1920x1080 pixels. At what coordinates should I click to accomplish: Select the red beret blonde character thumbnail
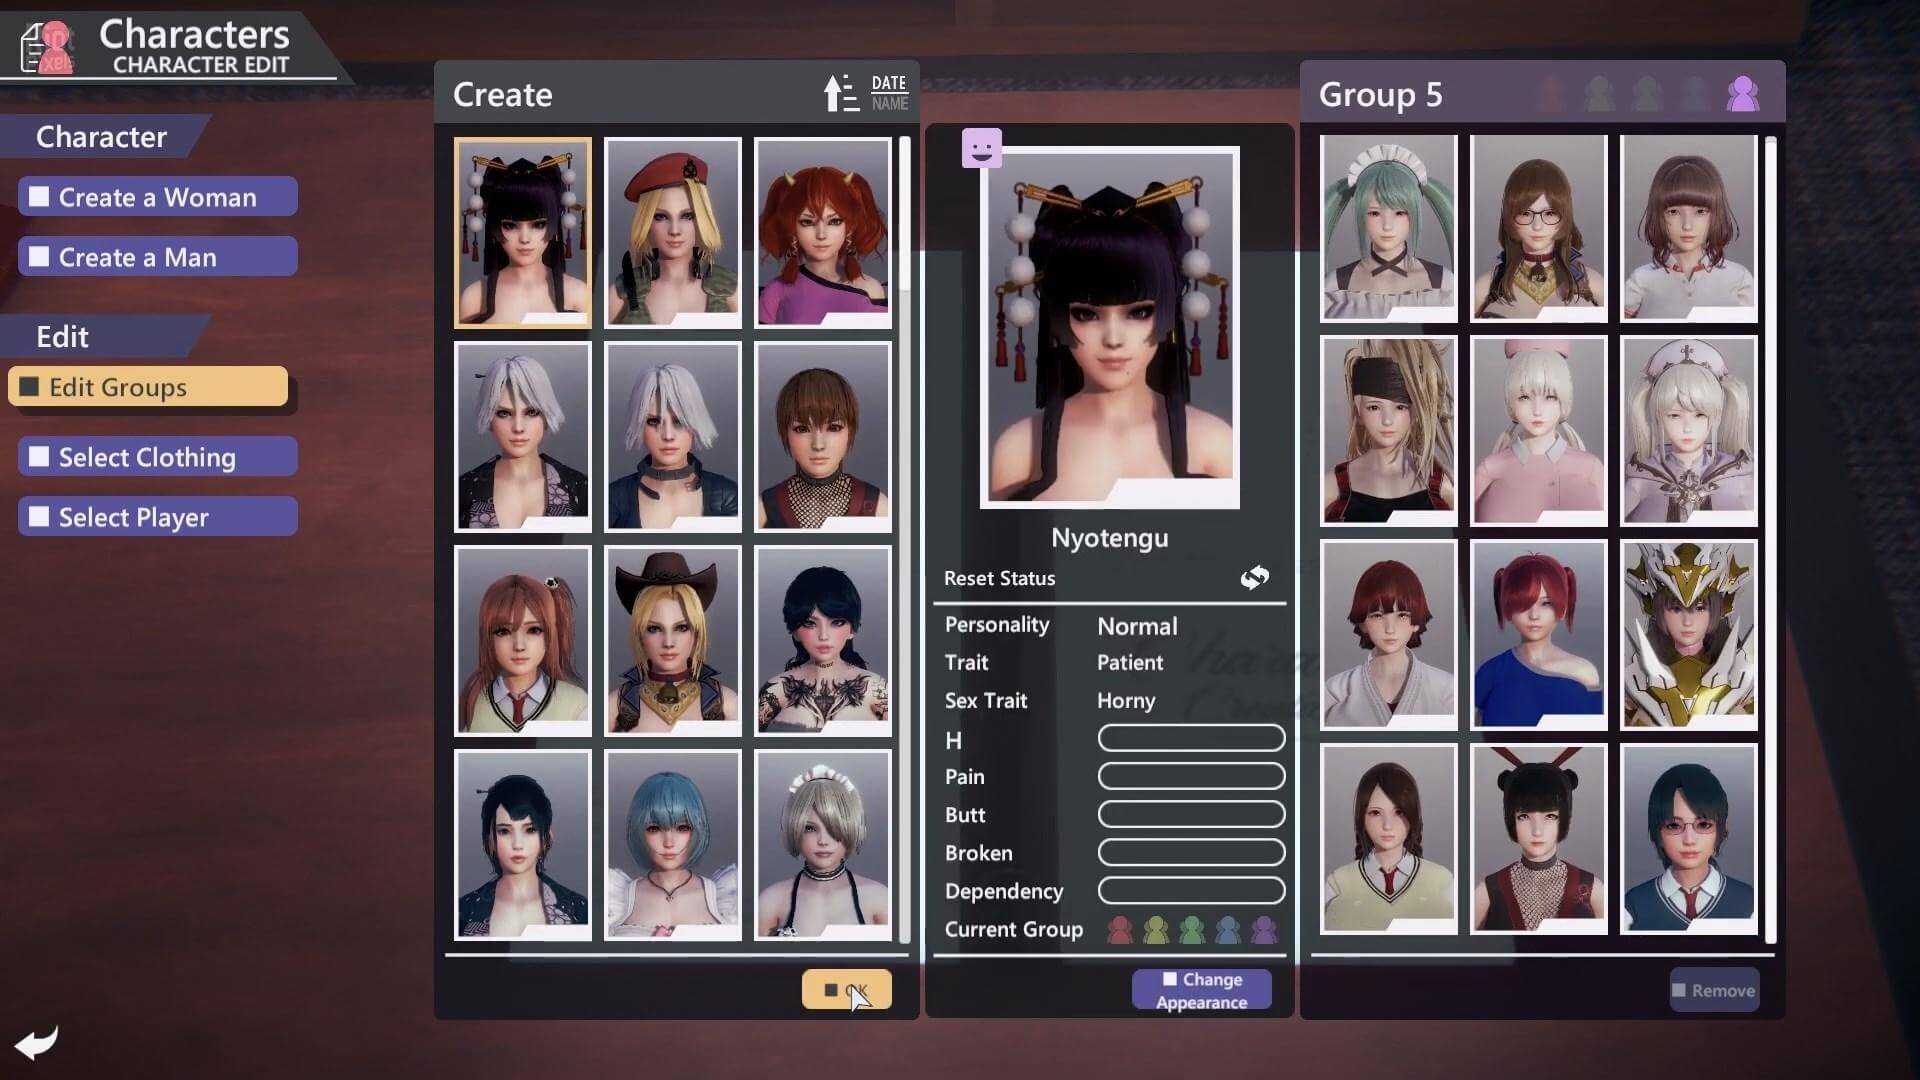672,232
